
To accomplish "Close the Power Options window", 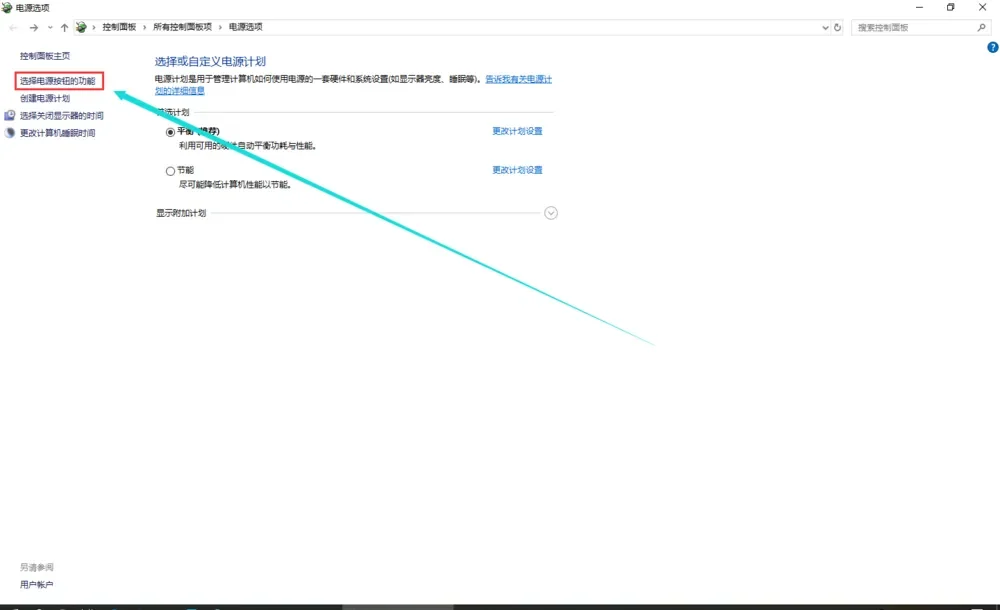I will 982,7.
